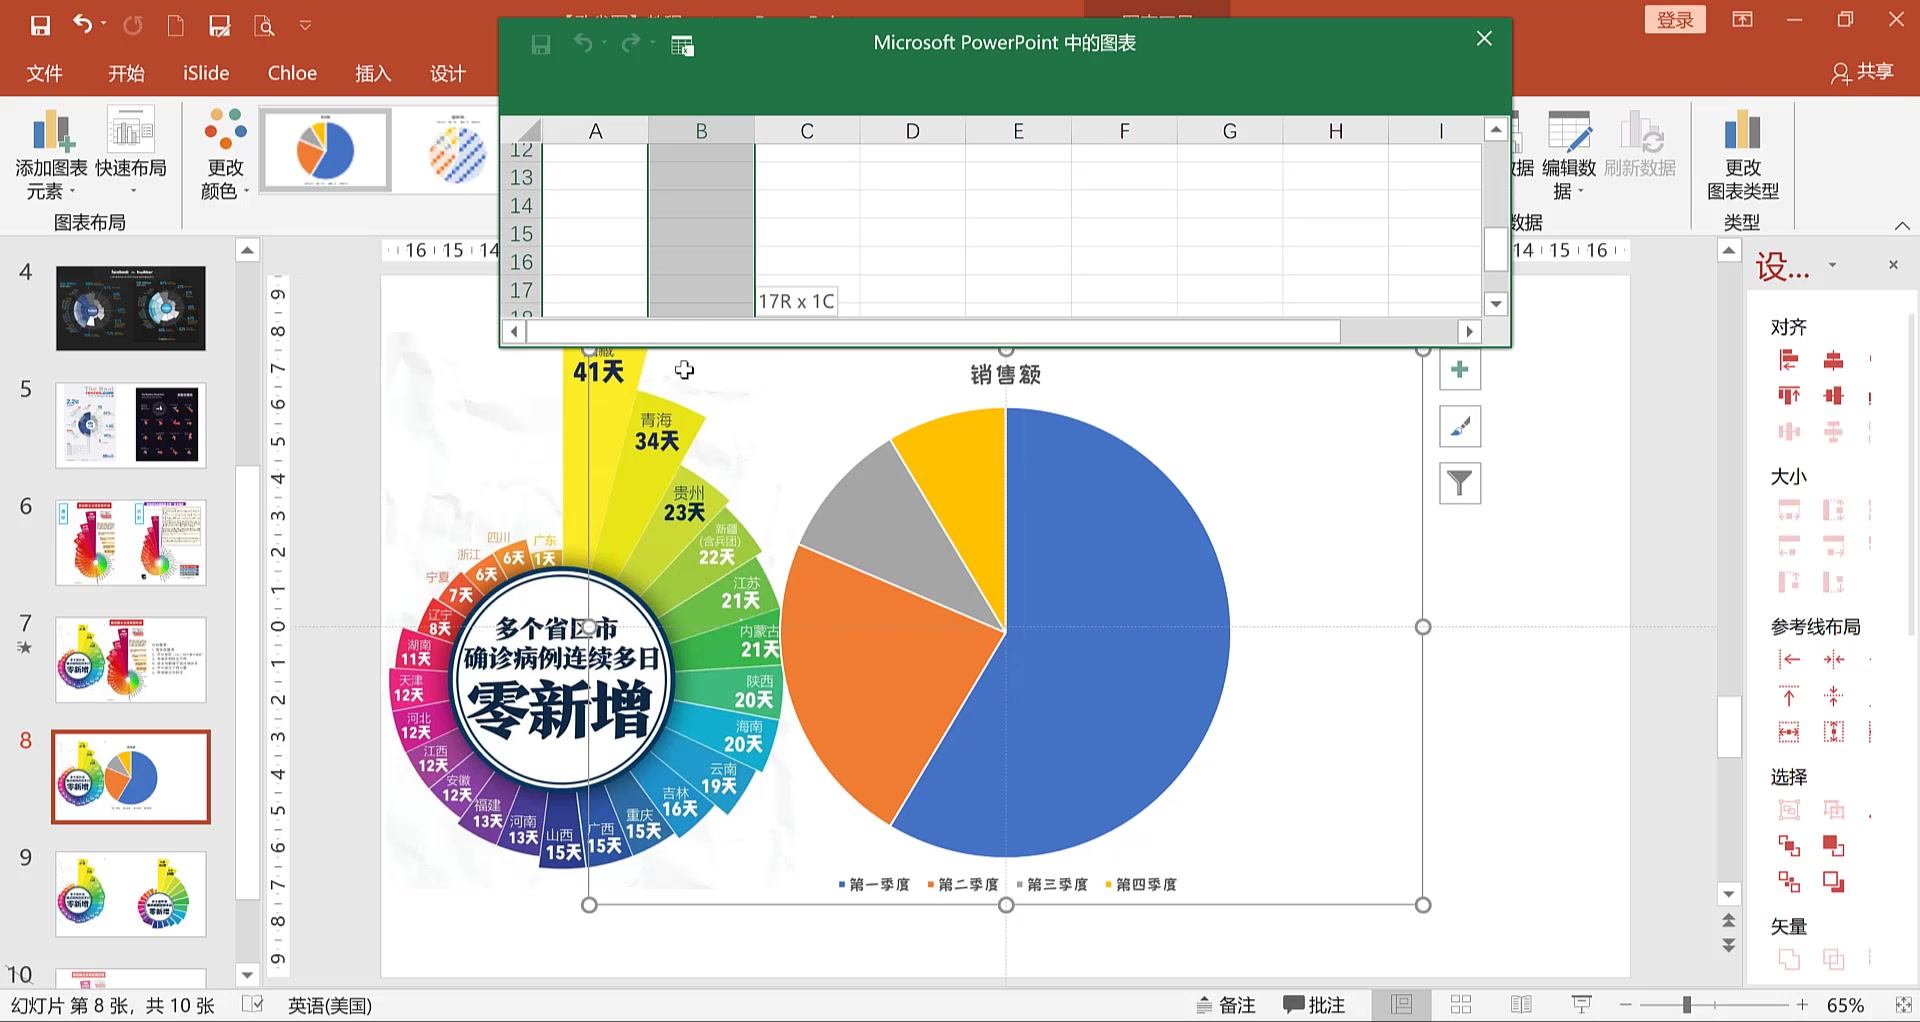Click horizontal width guide icon under 参考线布局
The width and height of the screenshot is (1920, 1022).
click(1789, 732)
